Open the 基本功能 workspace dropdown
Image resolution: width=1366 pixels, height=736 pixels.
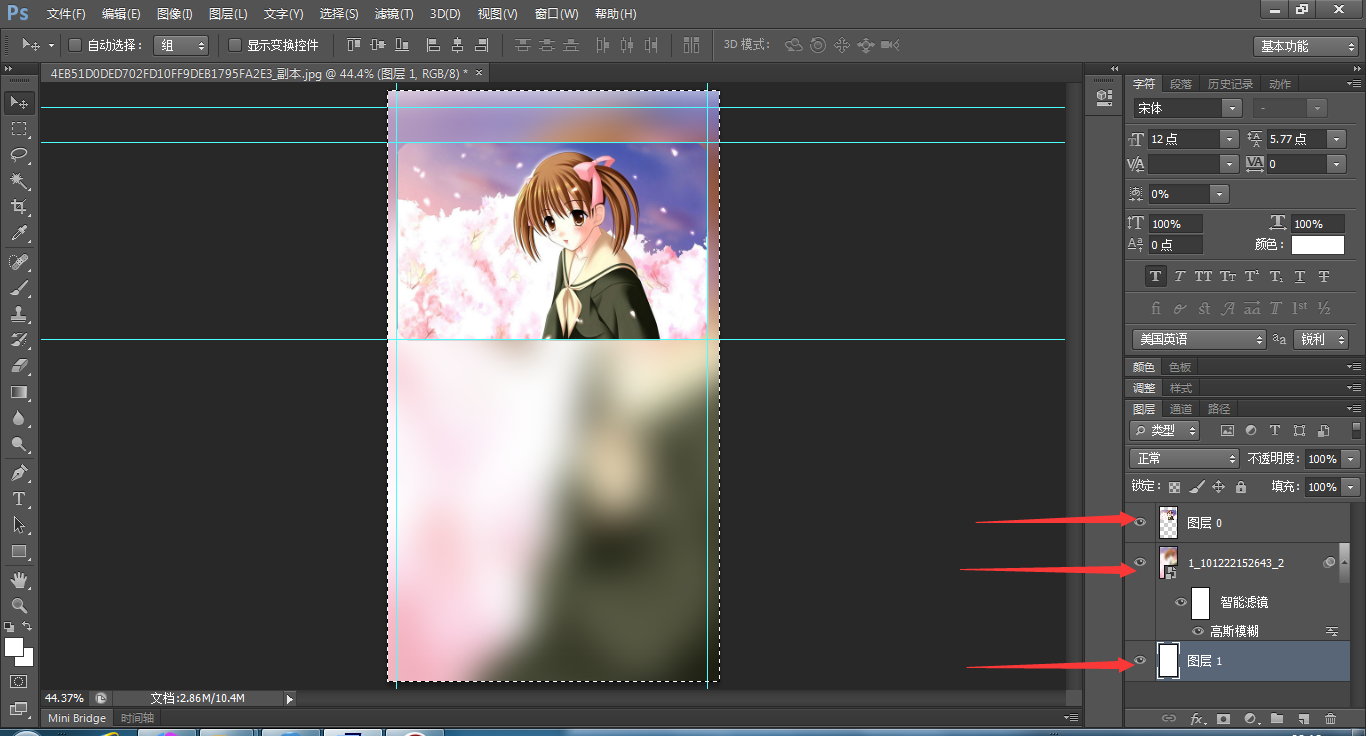click(x=1306, y=46)
